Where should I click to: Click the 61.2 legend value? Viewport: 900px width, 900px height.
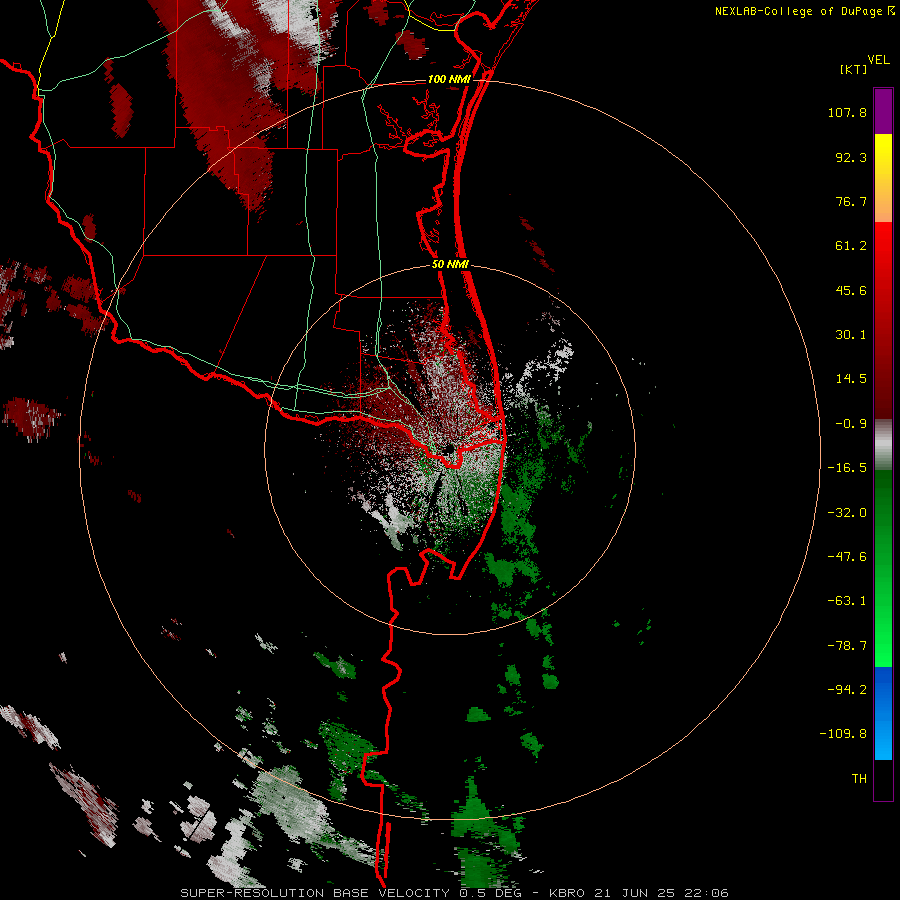tap(851, 246)
